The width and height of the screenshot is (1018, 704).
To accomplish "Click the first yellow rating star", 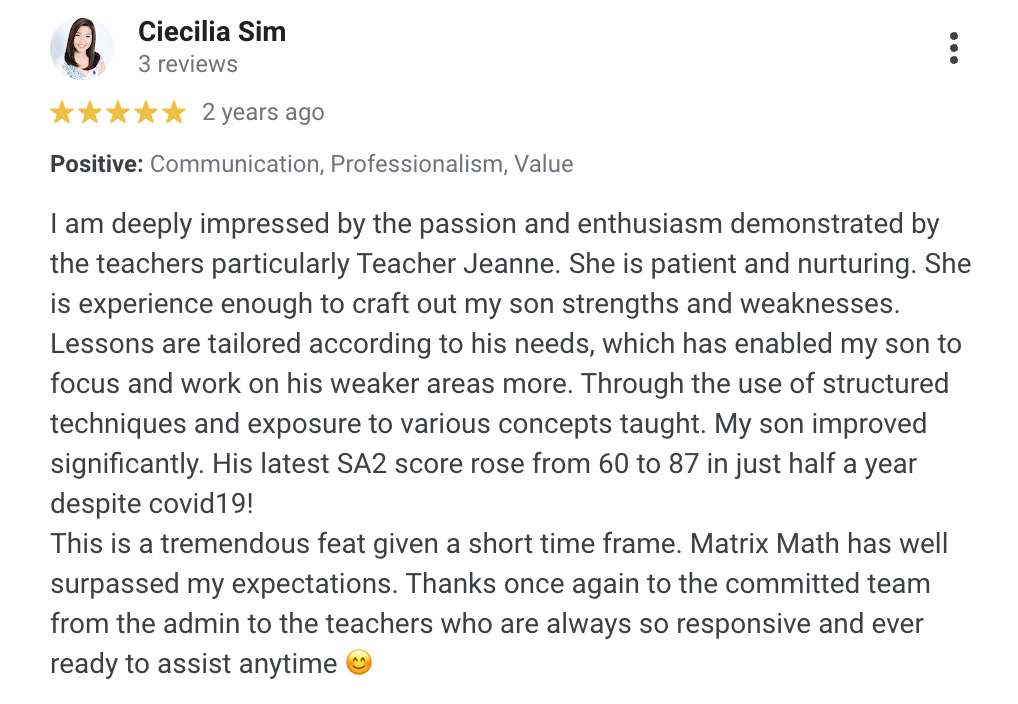I will (62, 113).
